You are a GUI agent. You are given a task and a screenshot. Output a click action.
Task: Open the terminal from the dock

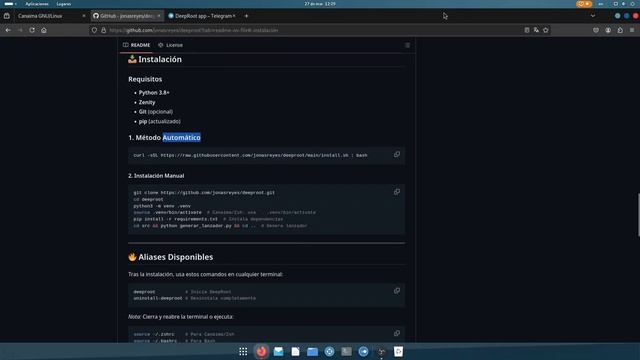[346, 351]
